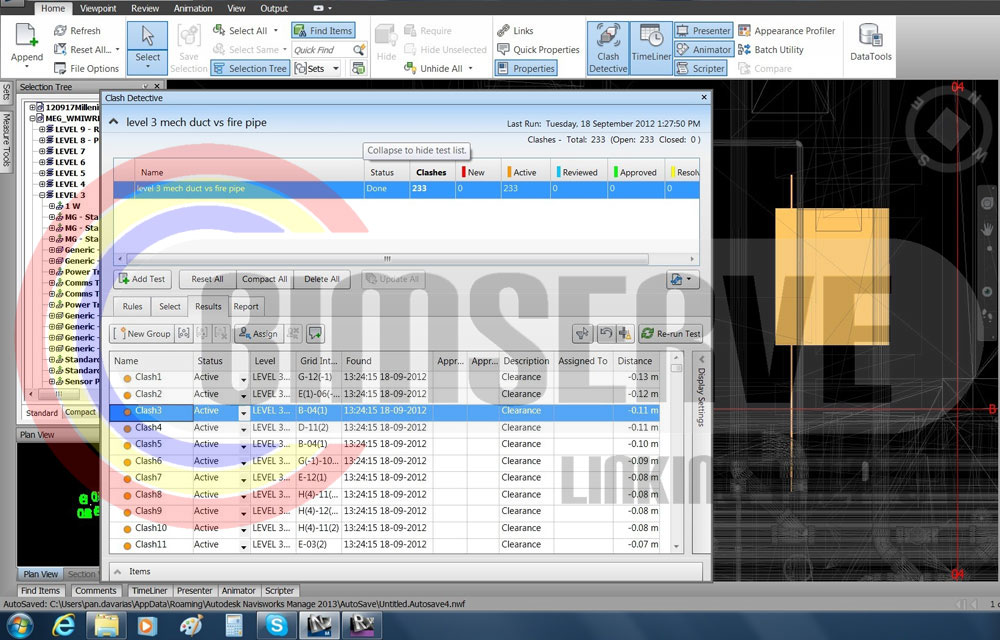Close the Clash Detective window
The image size is (1000, 640).
pyautogui.click(x=704, y=98)
